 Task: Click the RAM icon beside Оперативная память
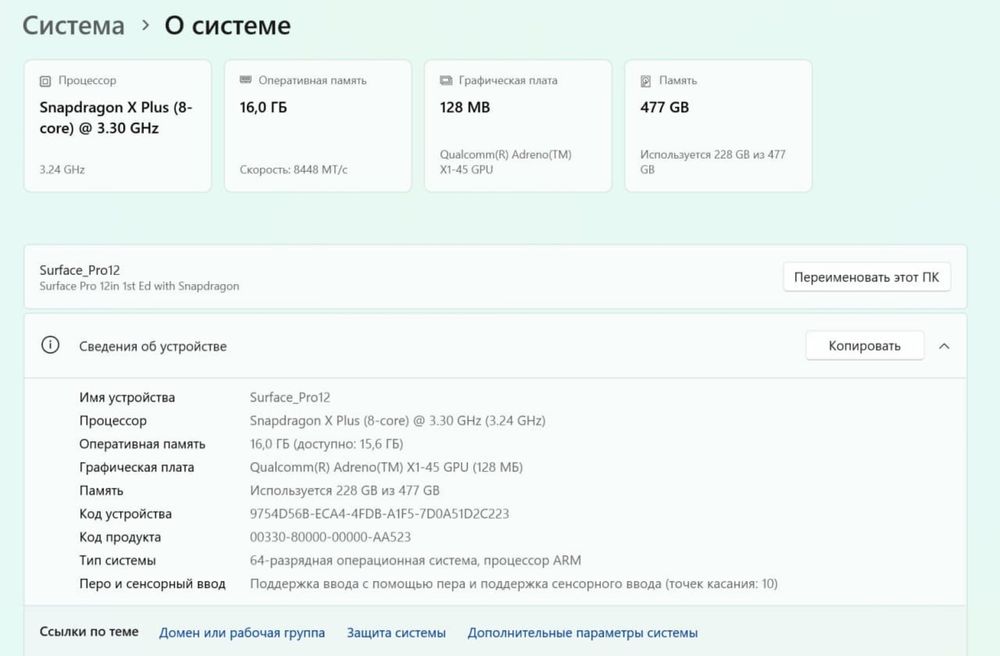click(x=246, y=80)
